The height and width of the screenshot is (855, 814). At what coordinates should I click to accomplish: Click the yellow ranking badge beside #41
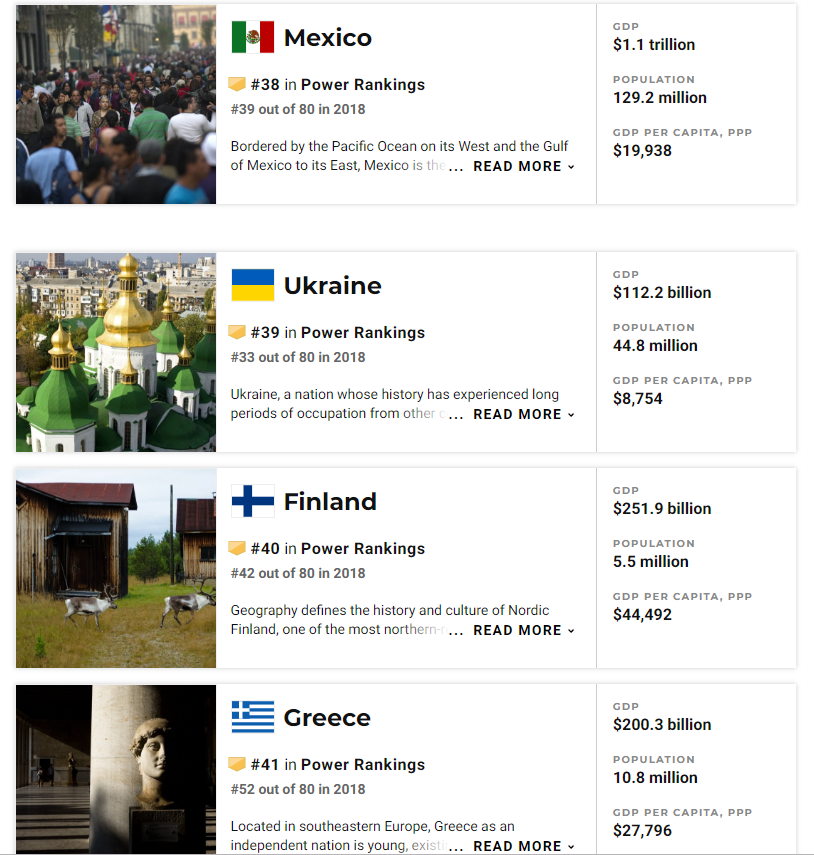click(x=237, y=764)
